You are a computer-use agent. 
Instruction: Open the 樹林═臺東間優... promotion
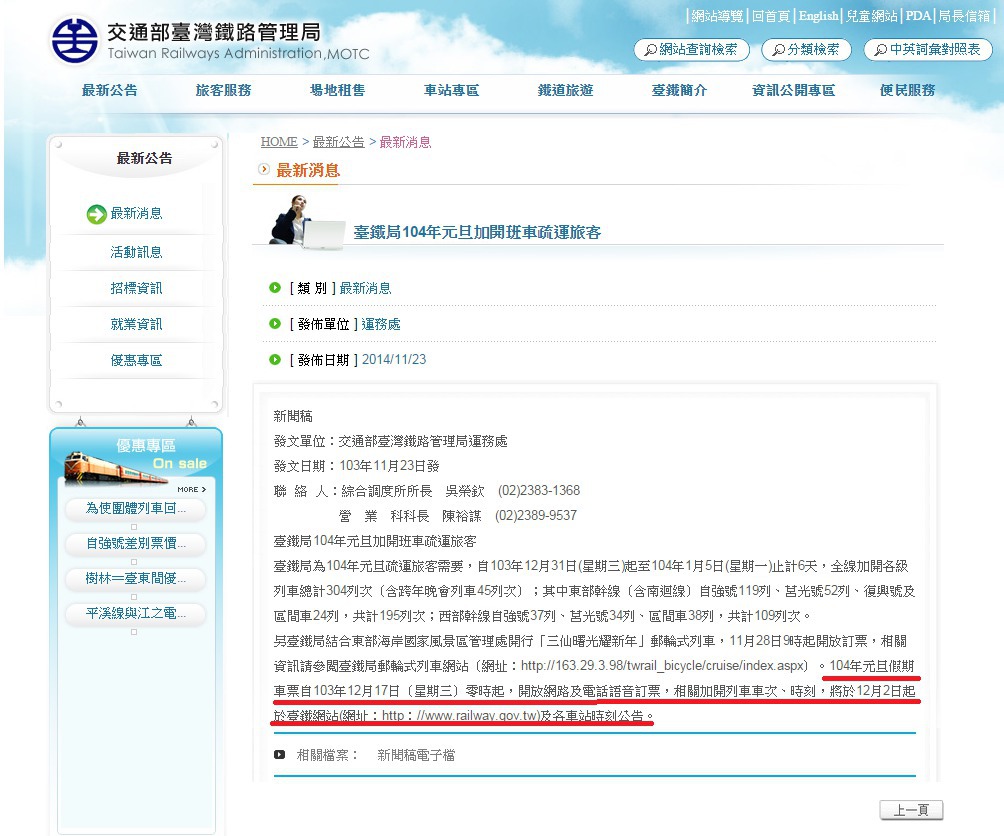(x=136, y=579)
